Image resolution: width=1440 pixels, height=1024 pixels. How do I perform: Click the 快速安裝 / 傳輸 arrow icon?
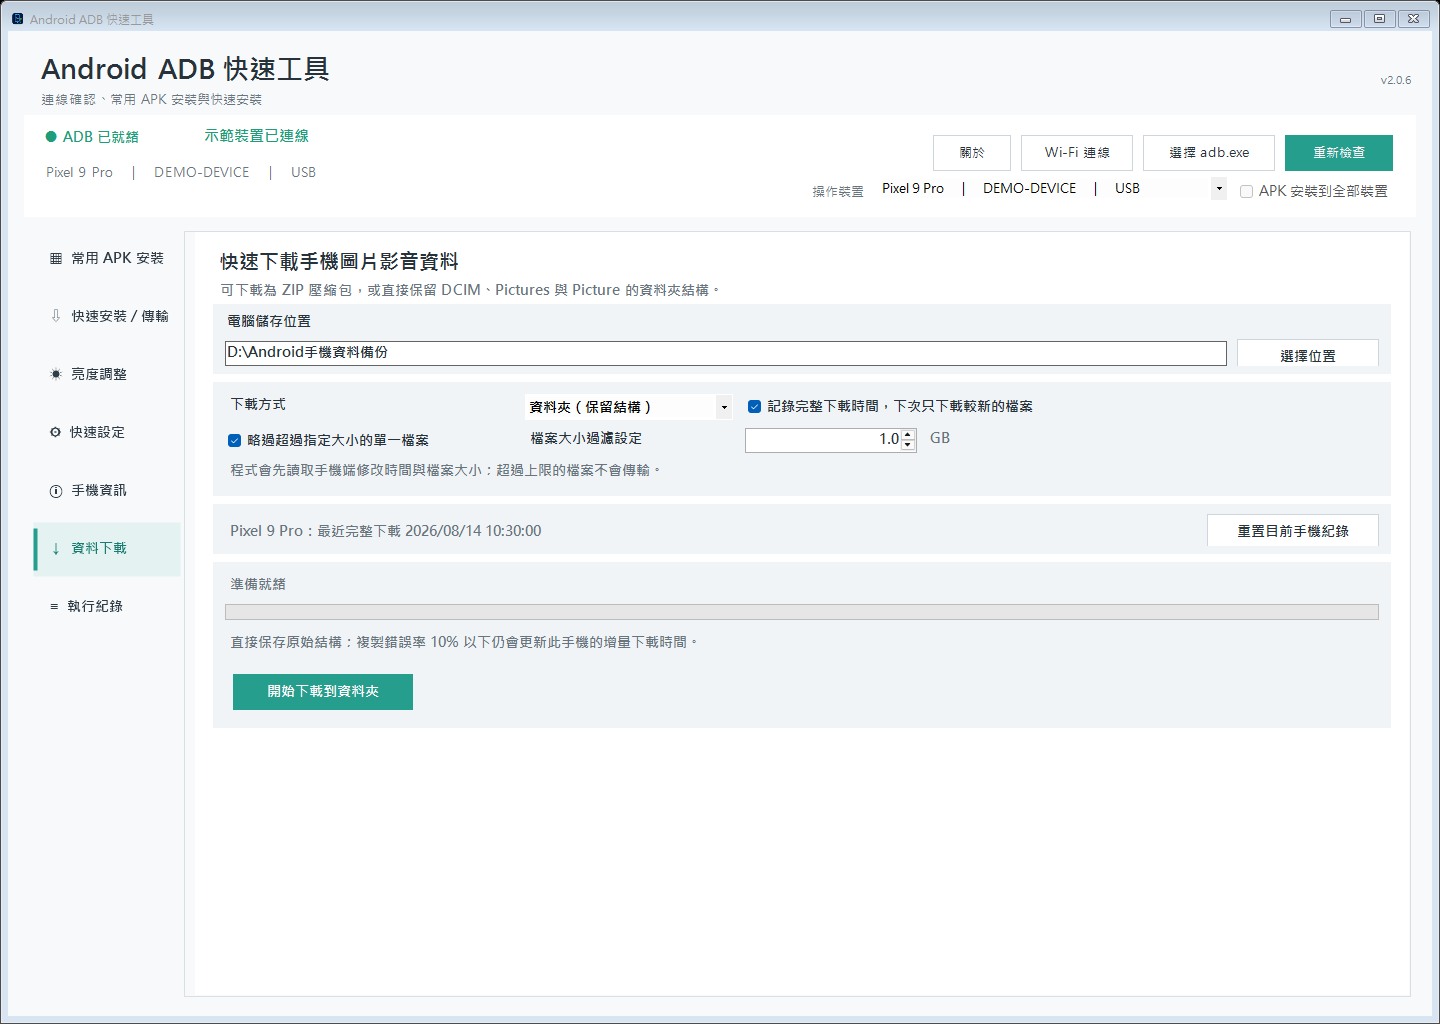coord(56,316)
